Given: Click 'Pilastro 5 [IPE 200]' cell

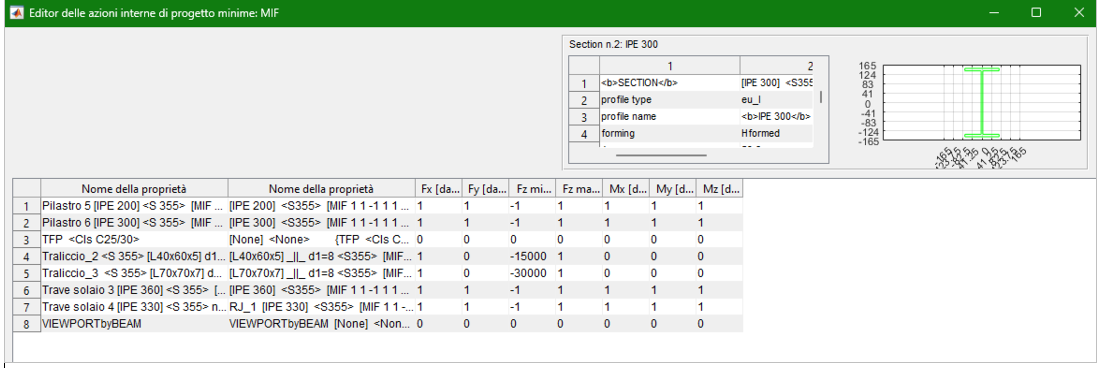Looking at the screenshot, I should tap(134, 207).
